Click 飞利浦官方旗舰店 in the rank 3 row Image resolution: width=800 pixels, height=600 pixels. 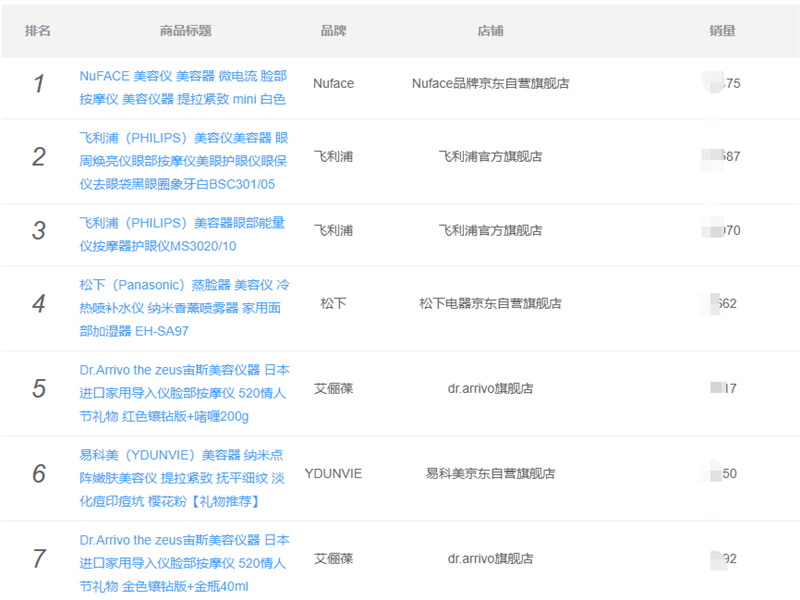(490, 230)
